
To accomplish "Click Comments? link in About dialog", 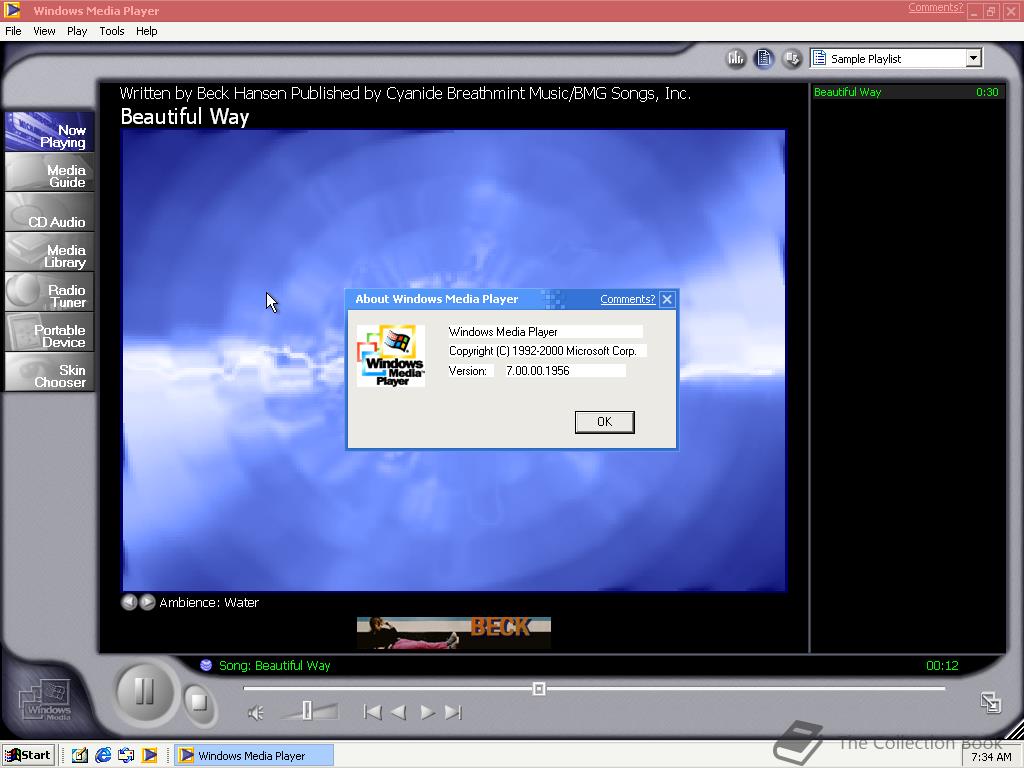I will 627,299.
